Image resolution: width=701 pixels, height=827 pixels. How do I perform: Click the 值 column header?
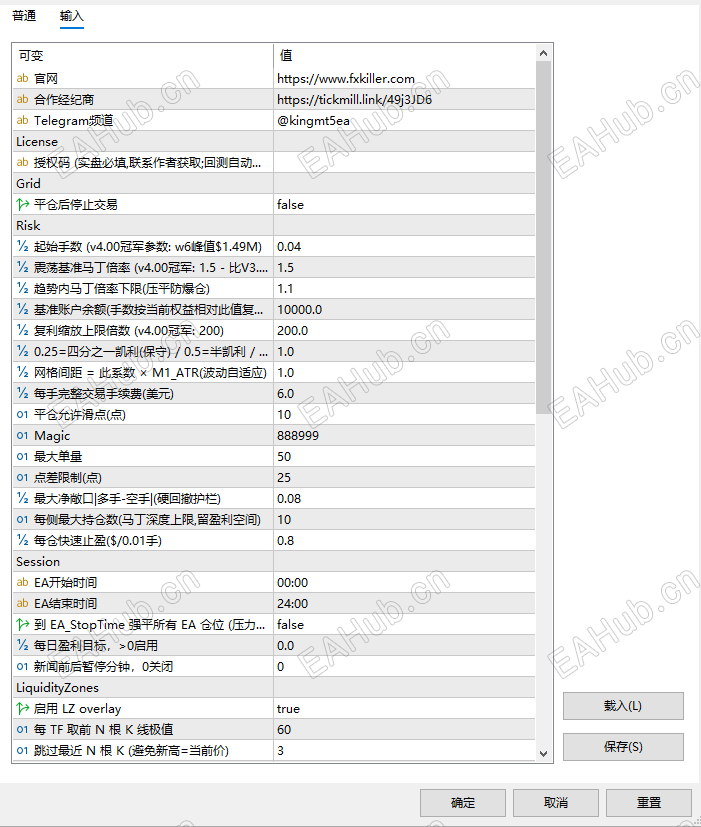[404, 55]
